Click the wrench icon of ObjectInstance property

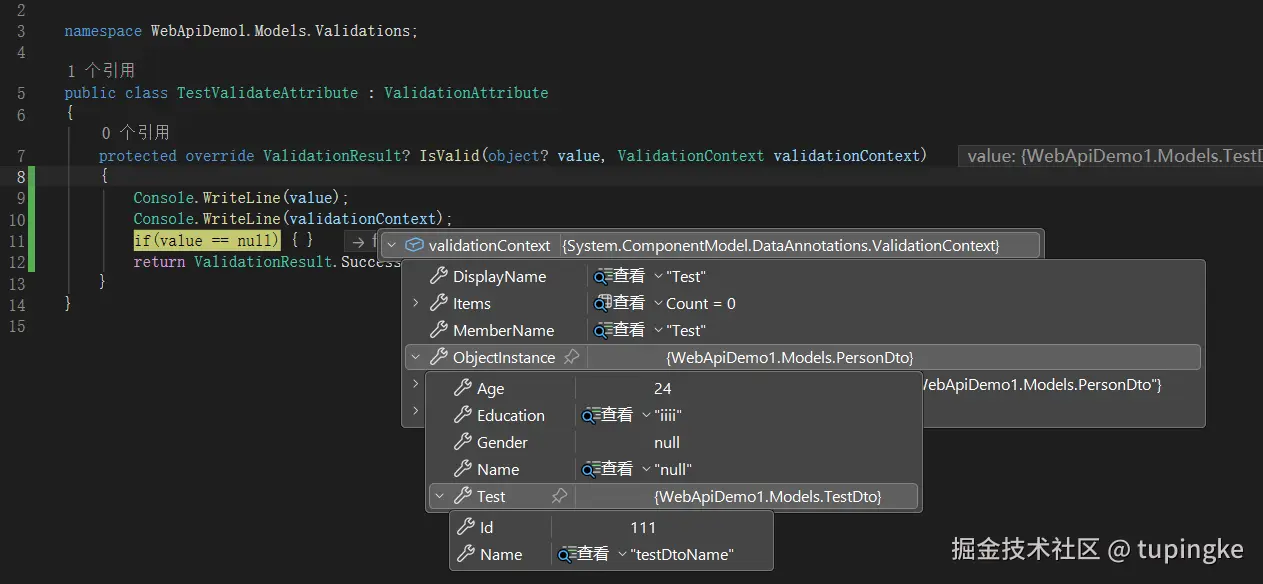pos(438,357)
